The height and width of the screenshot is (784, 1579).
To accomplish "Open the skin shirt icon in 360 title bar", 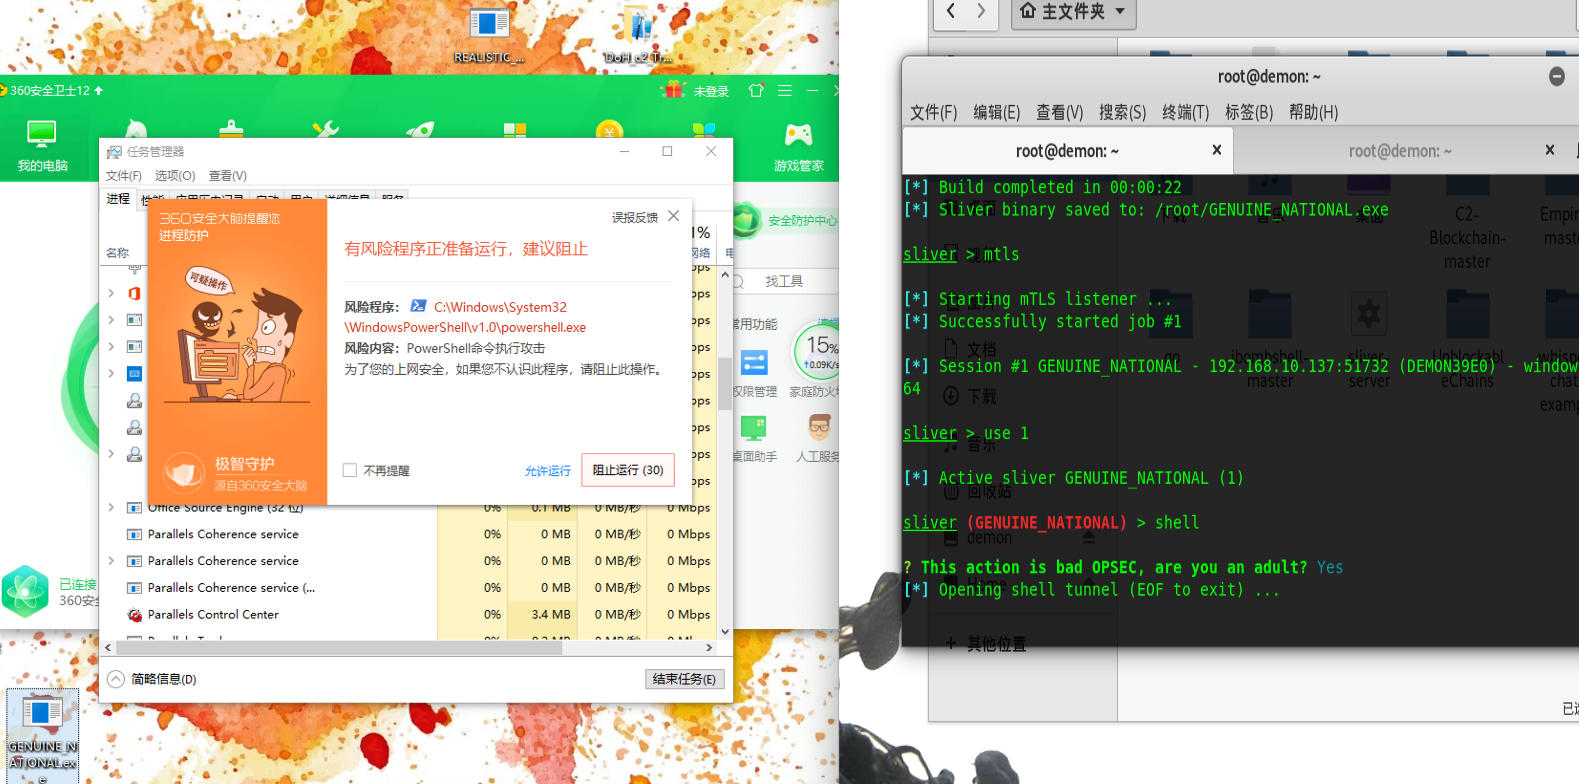I will (756, 90).
